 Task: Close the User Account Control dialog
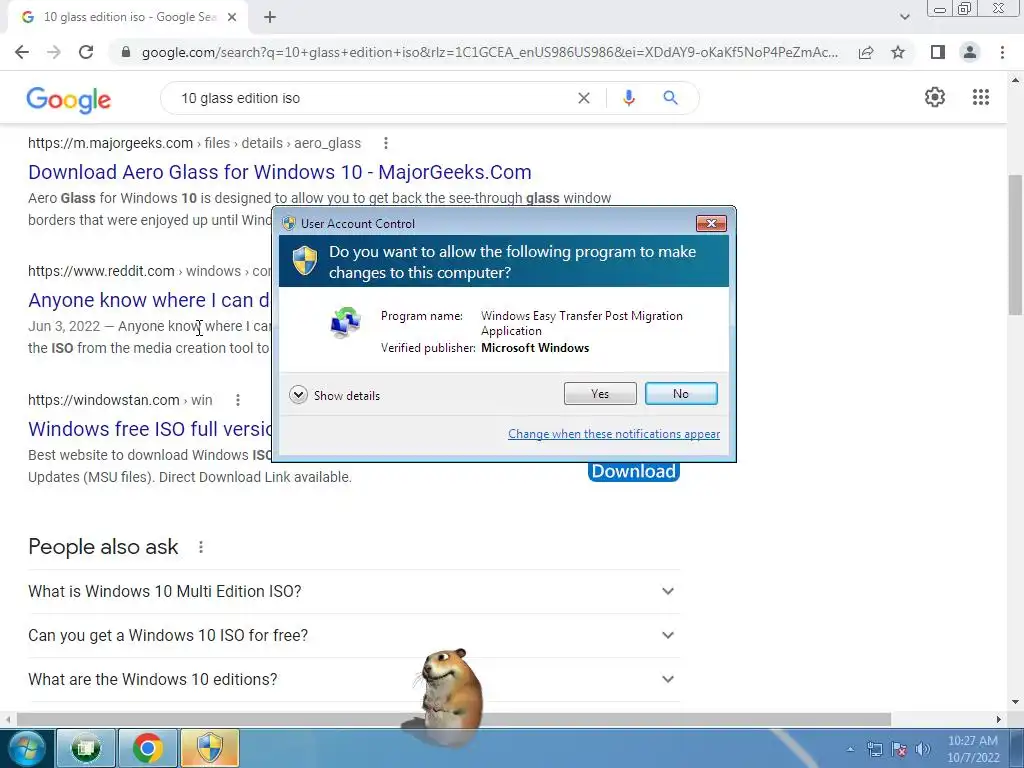click(x=711, y=223)
